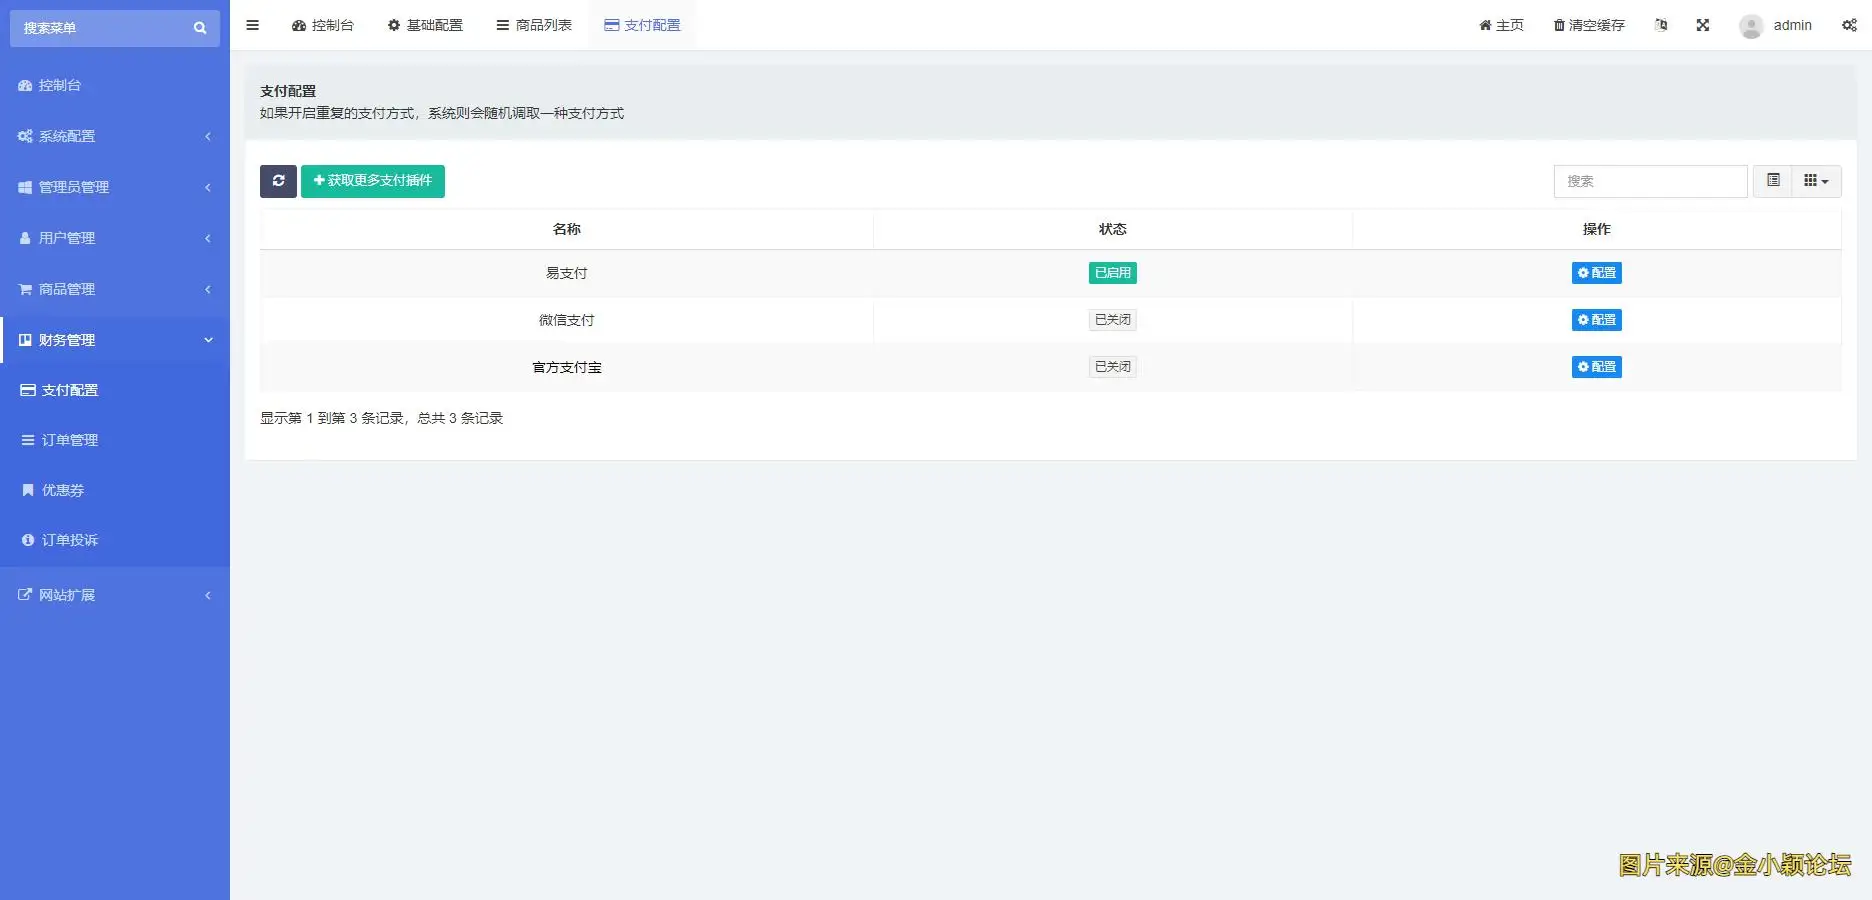Toggle 微信支付 status showing 已关闭
The width and height of the screenshot is (1872, 900).
point(1112,319)
